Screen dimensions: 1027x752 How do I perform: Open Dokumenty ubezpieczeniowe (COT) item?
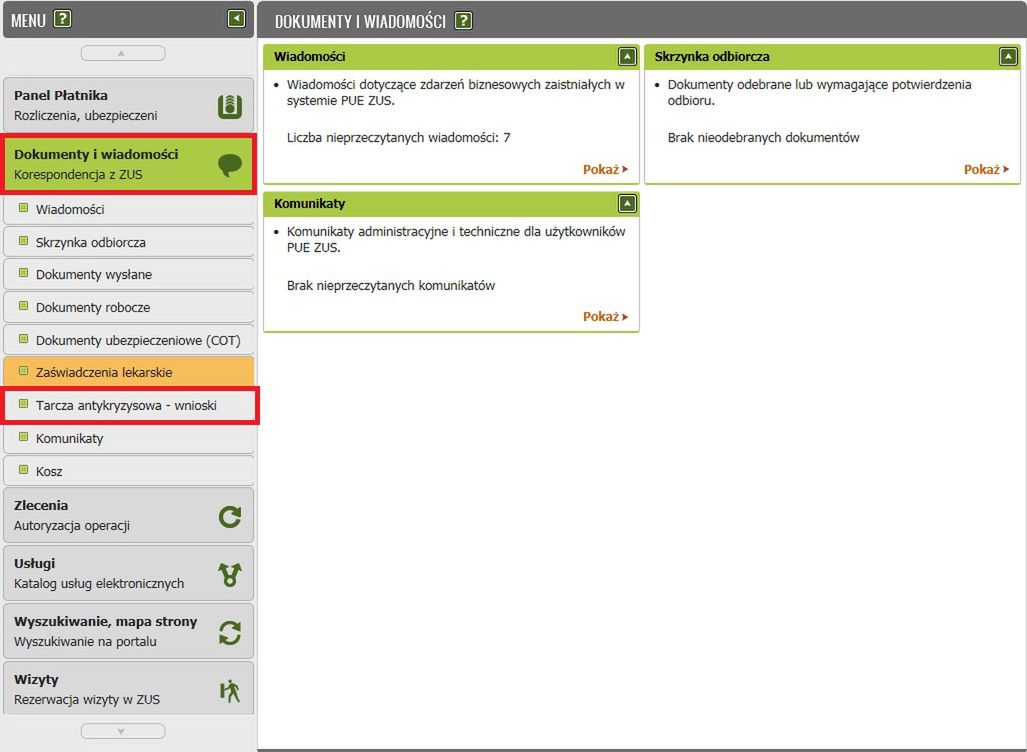(x=128, y=340)
